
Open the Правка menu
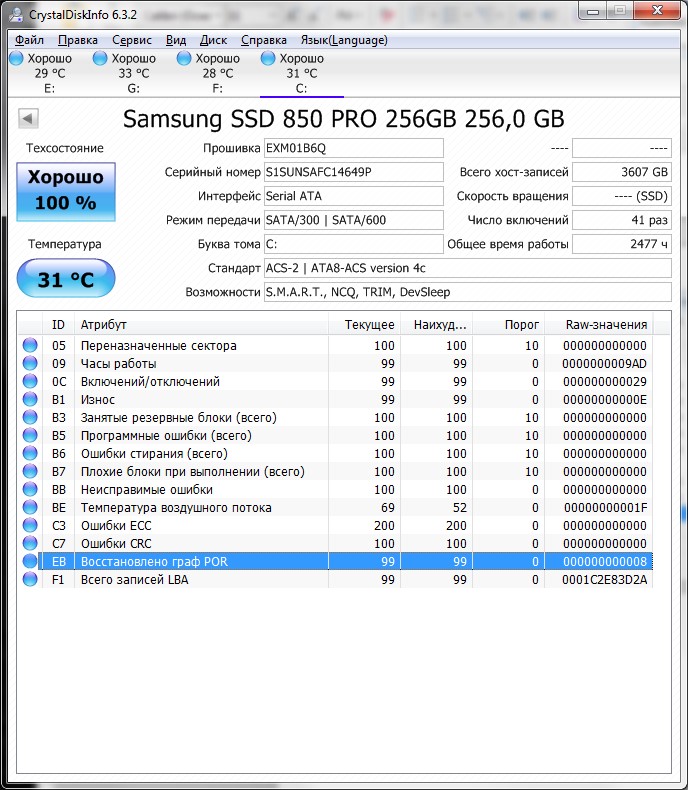[78, 40]
